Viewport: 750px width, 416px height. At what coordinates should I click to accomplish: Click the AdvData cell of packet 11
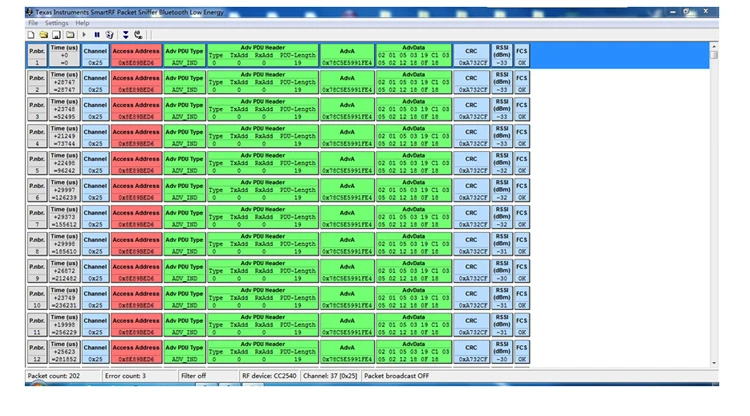tap(414, 325)
